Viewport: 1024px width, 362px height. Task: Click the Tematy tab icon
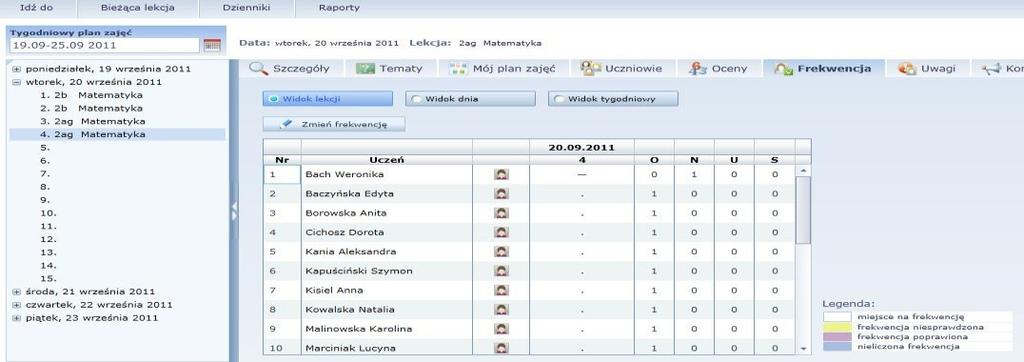point(365,69)
